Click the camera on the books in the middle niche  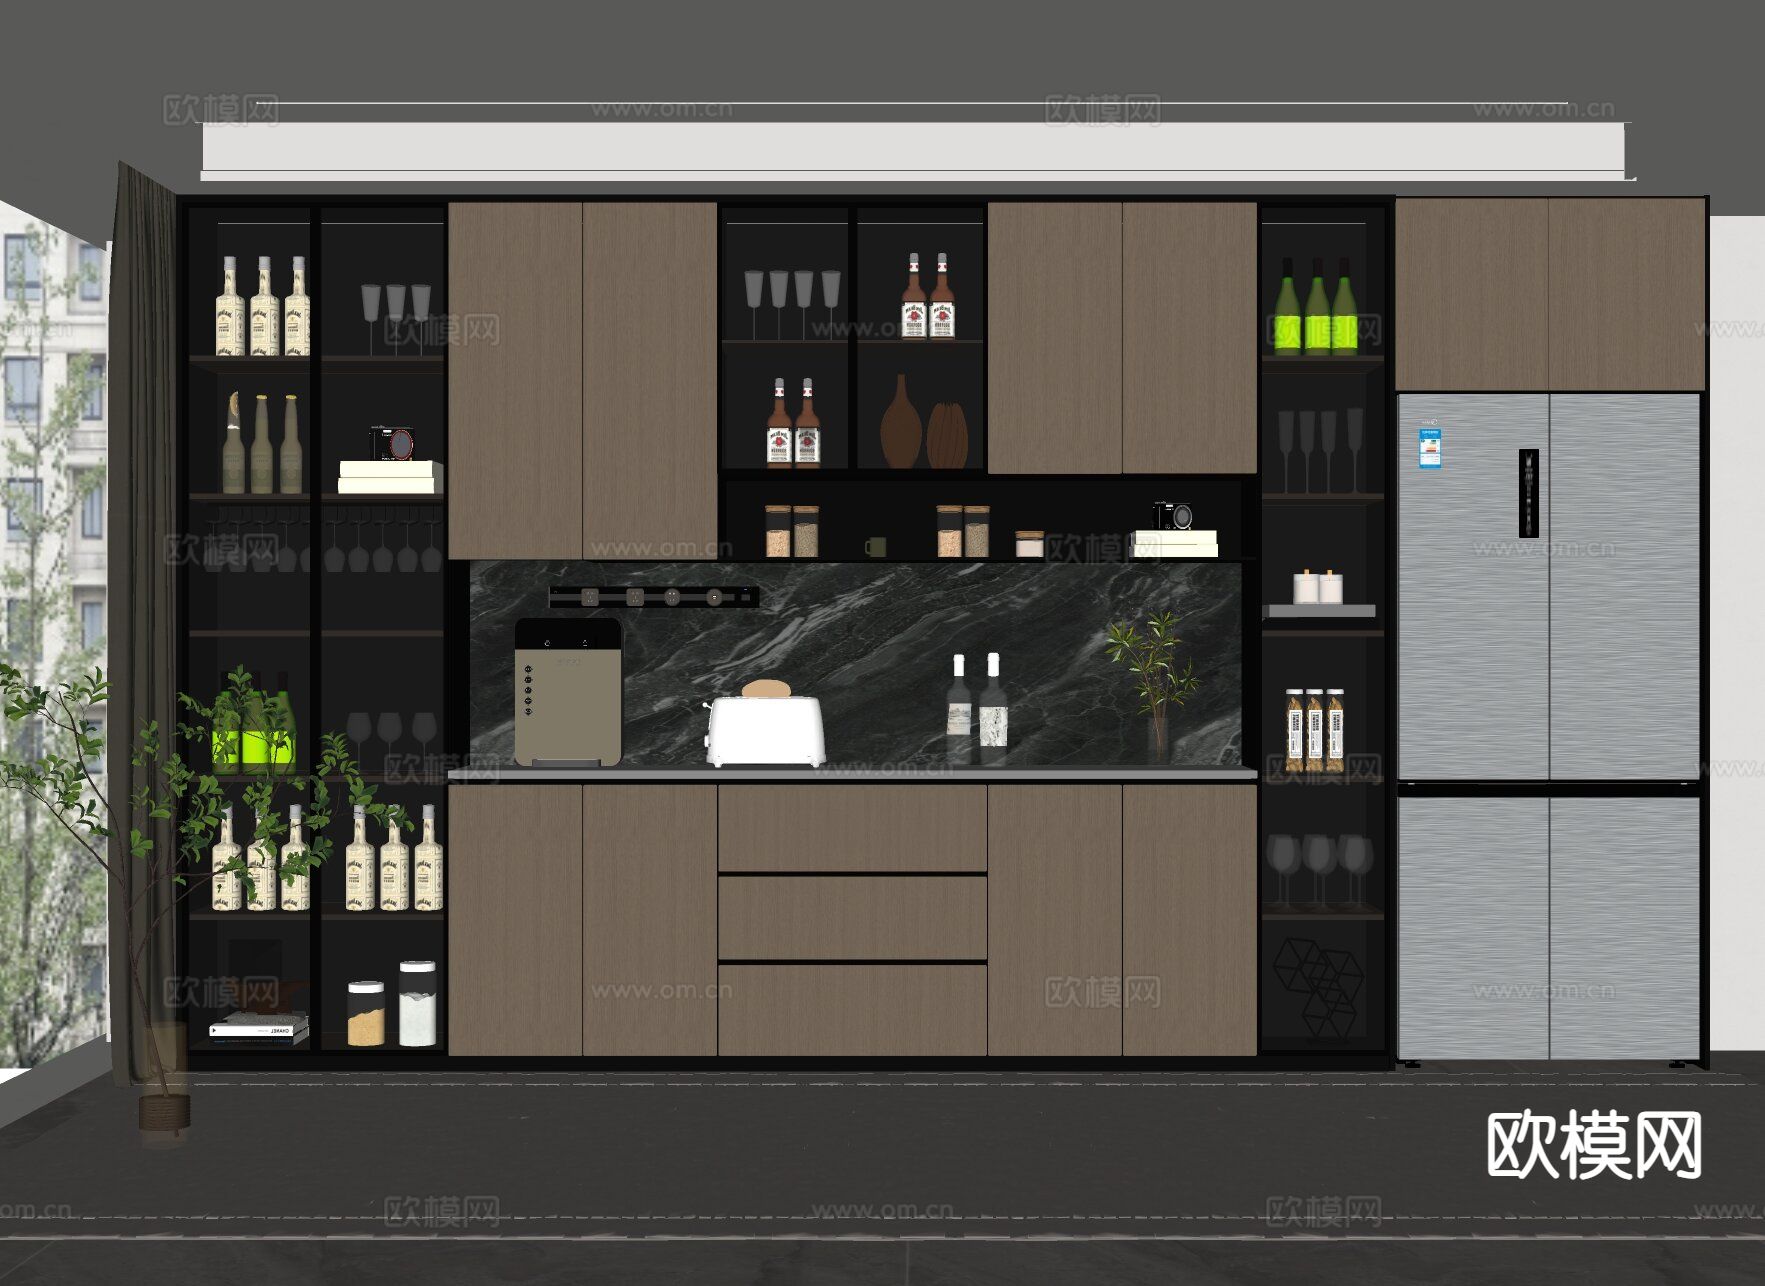[1172, 516]
